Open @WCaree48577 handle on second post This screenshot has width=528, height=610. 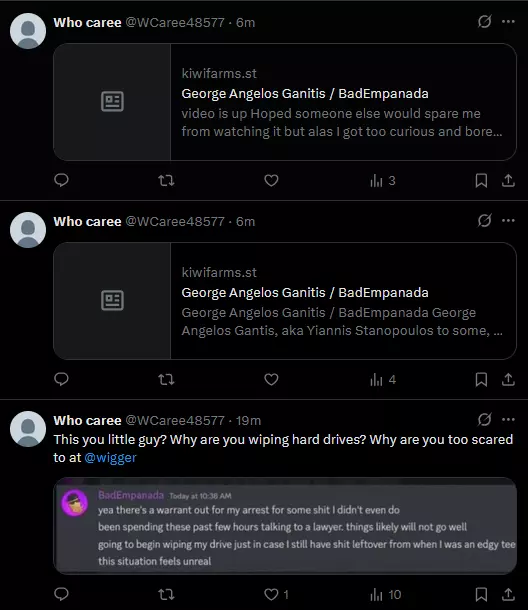point(175,221)
